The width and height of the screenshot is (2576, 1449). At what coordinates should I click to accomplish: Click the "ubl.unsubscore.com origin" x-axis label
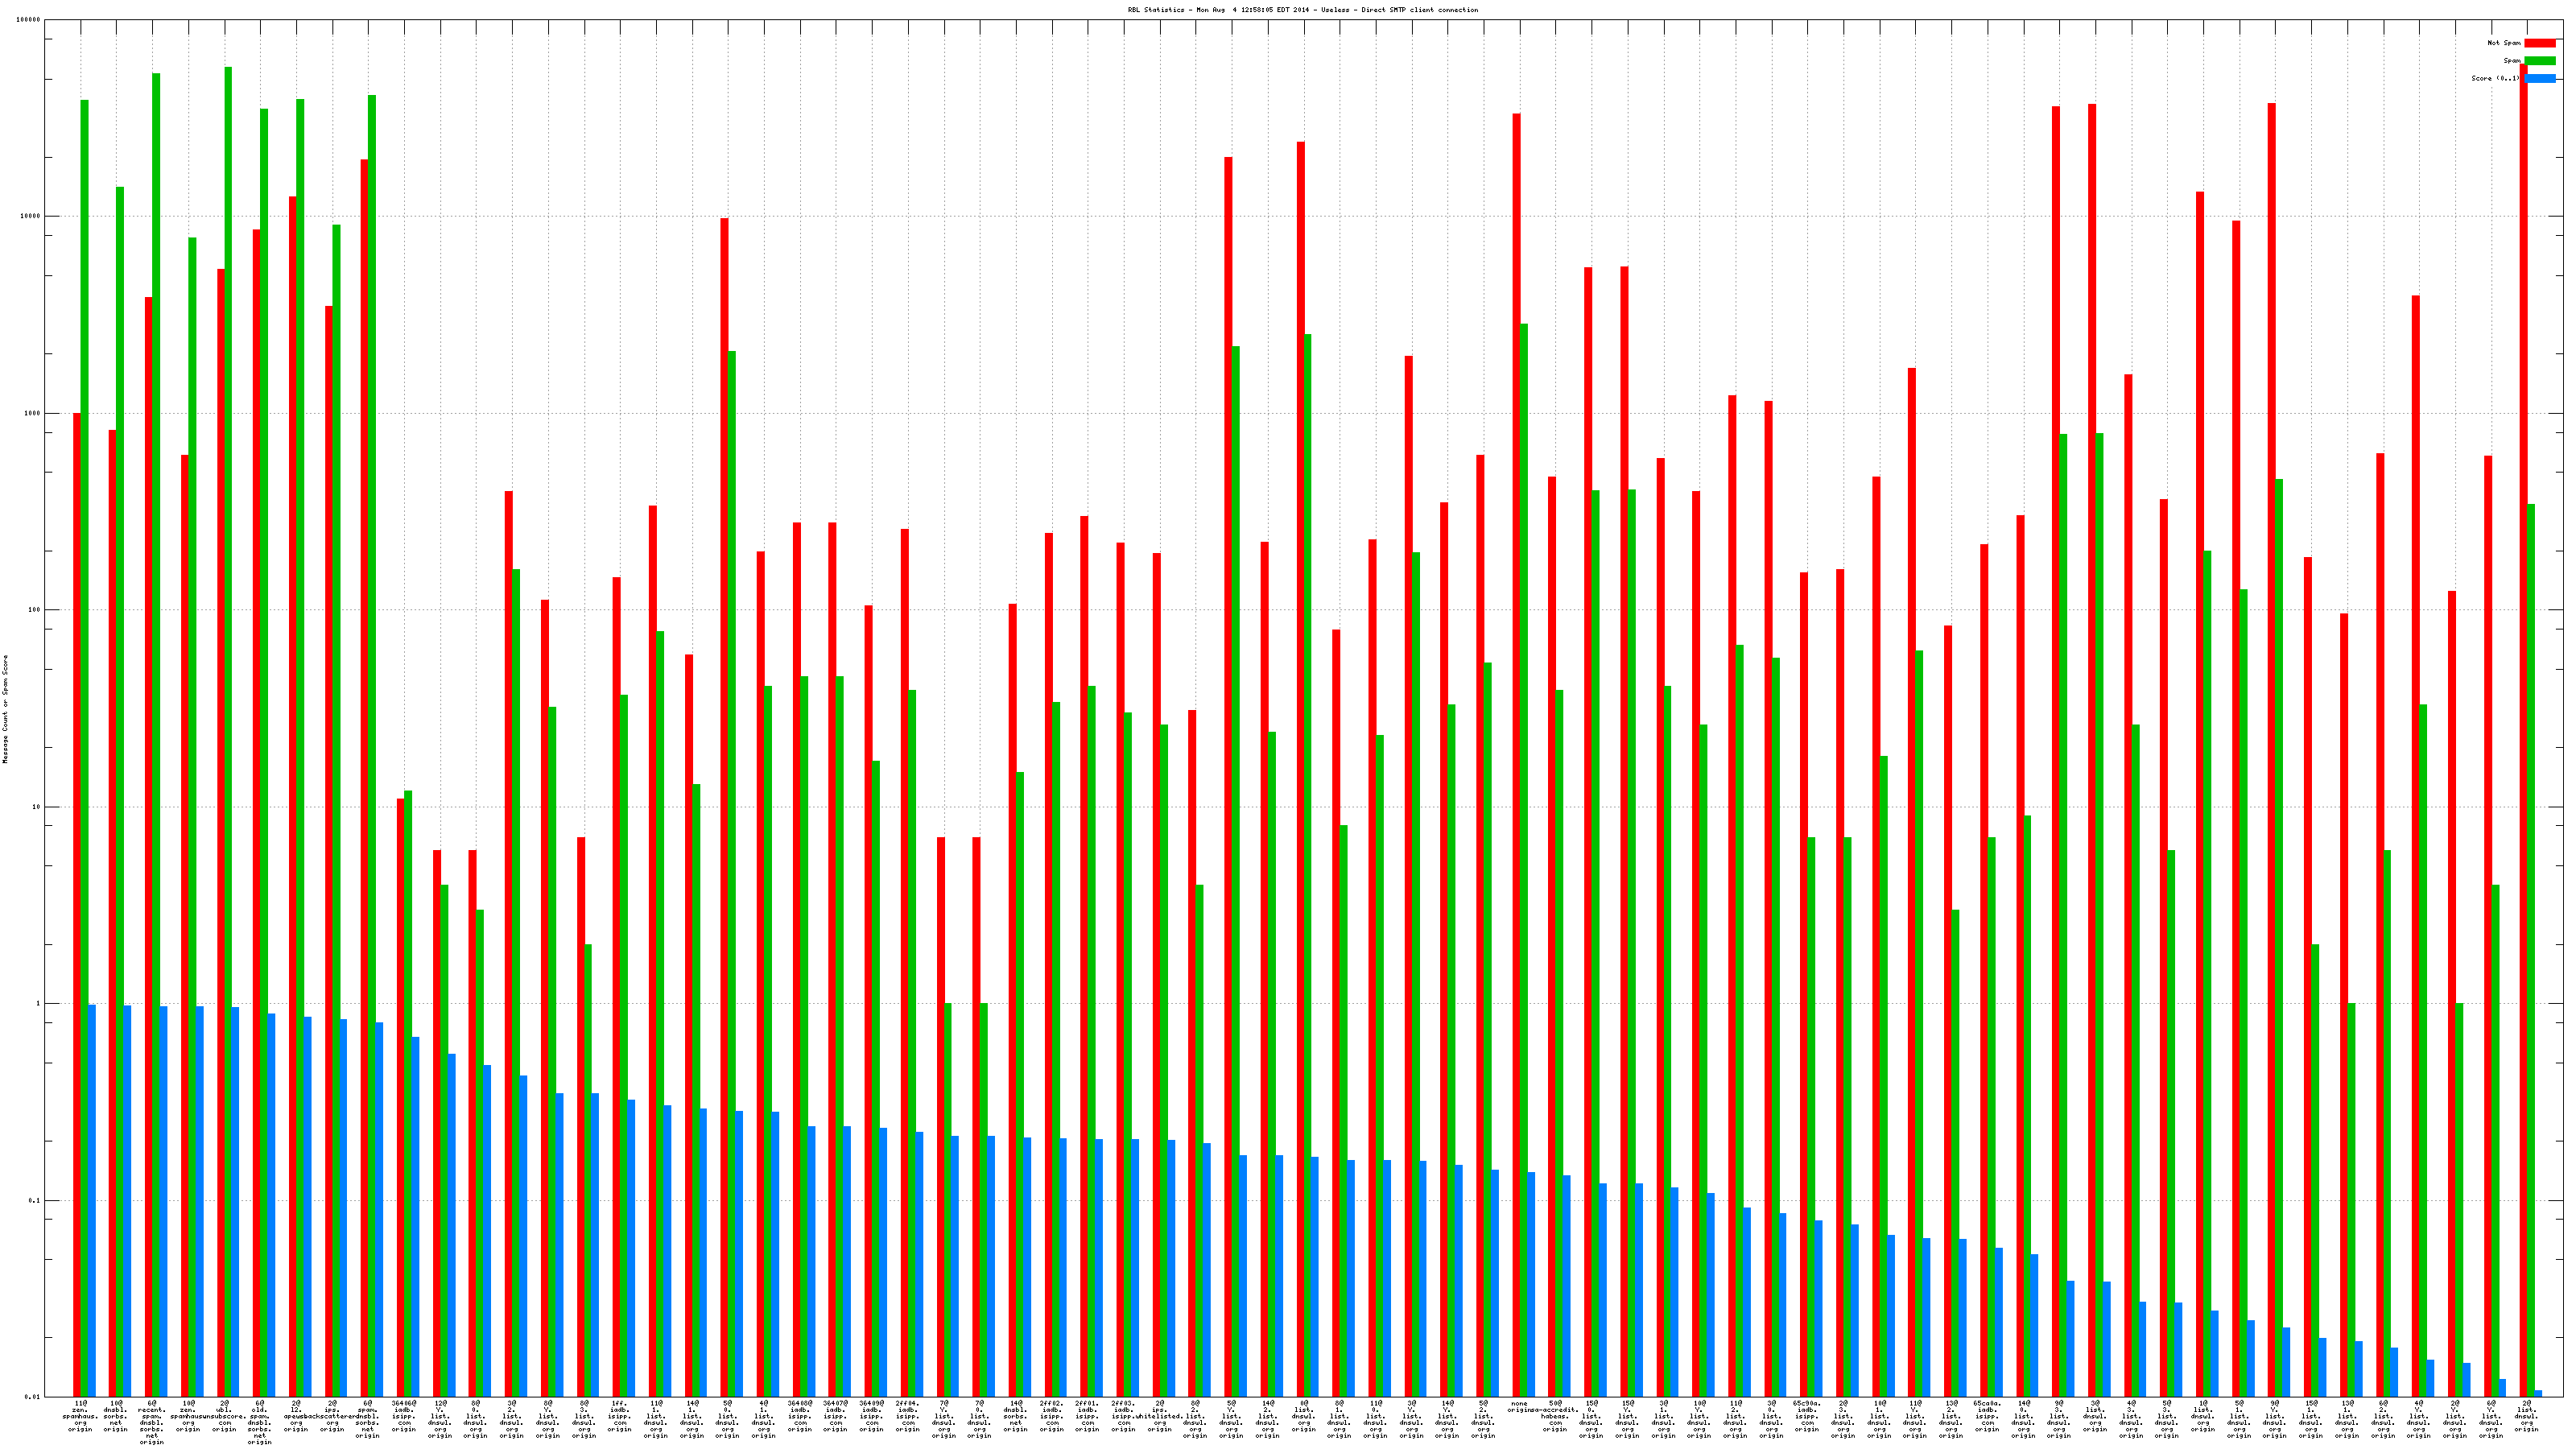224,1416
